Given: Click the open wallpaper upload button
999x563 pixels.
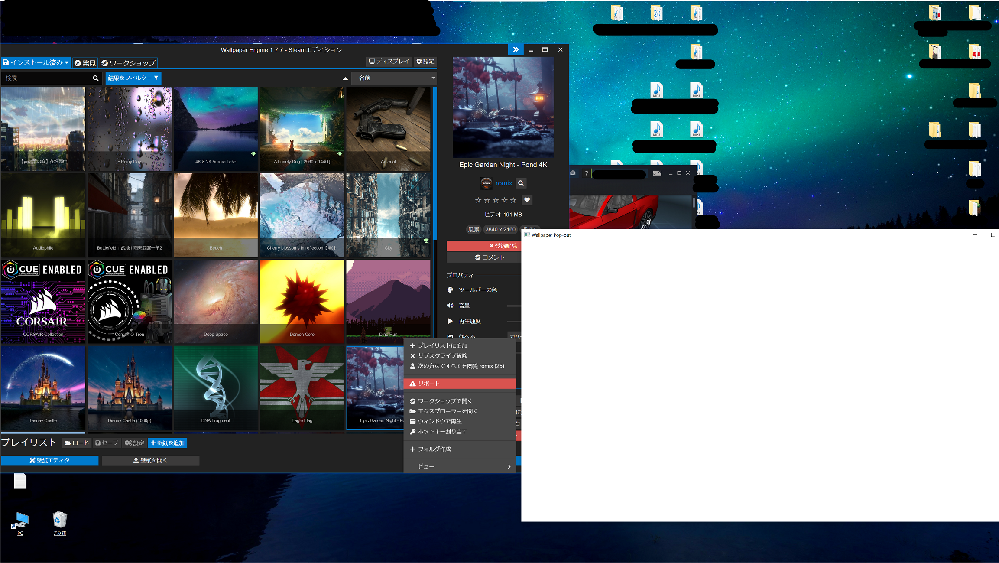Looking at the screenshot, I should (150, 460).
